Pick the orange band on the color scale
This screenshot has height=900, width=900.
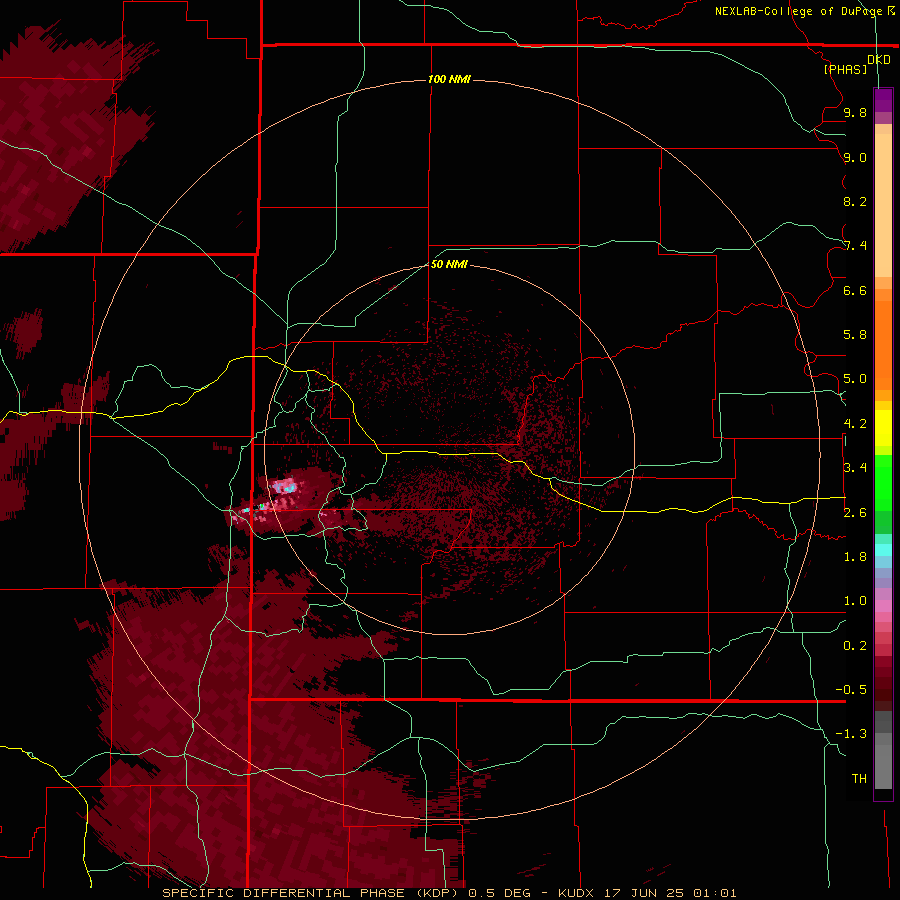[x=883, y=344]
